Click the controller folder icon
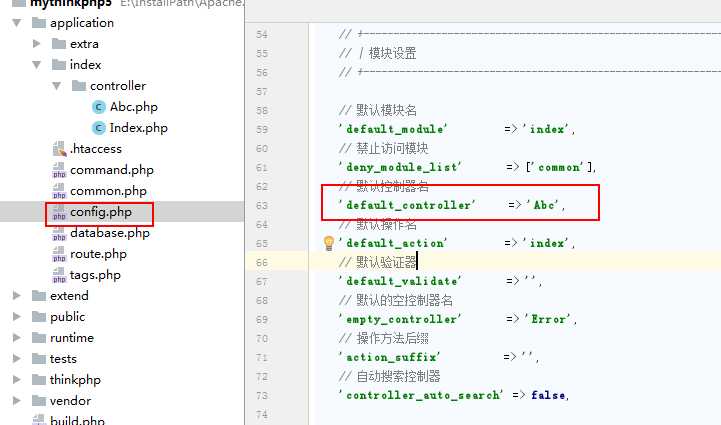This screenshot has height=425, width=721. pos(79,86)
